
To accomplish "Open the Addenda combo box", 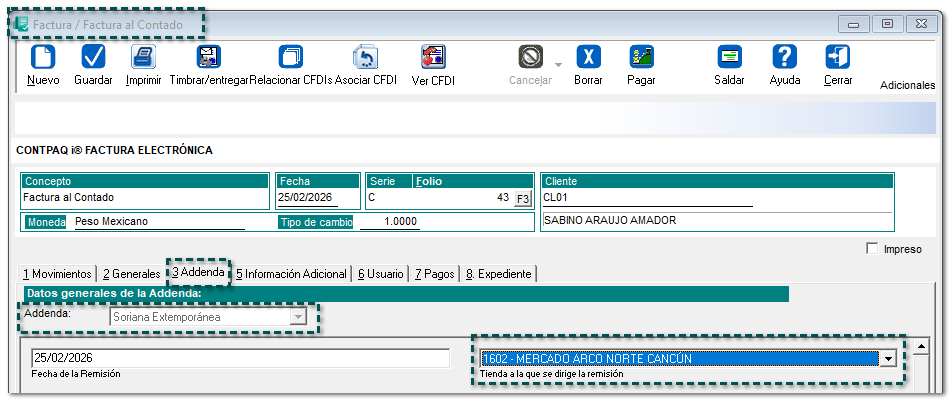I will [208, 317].
